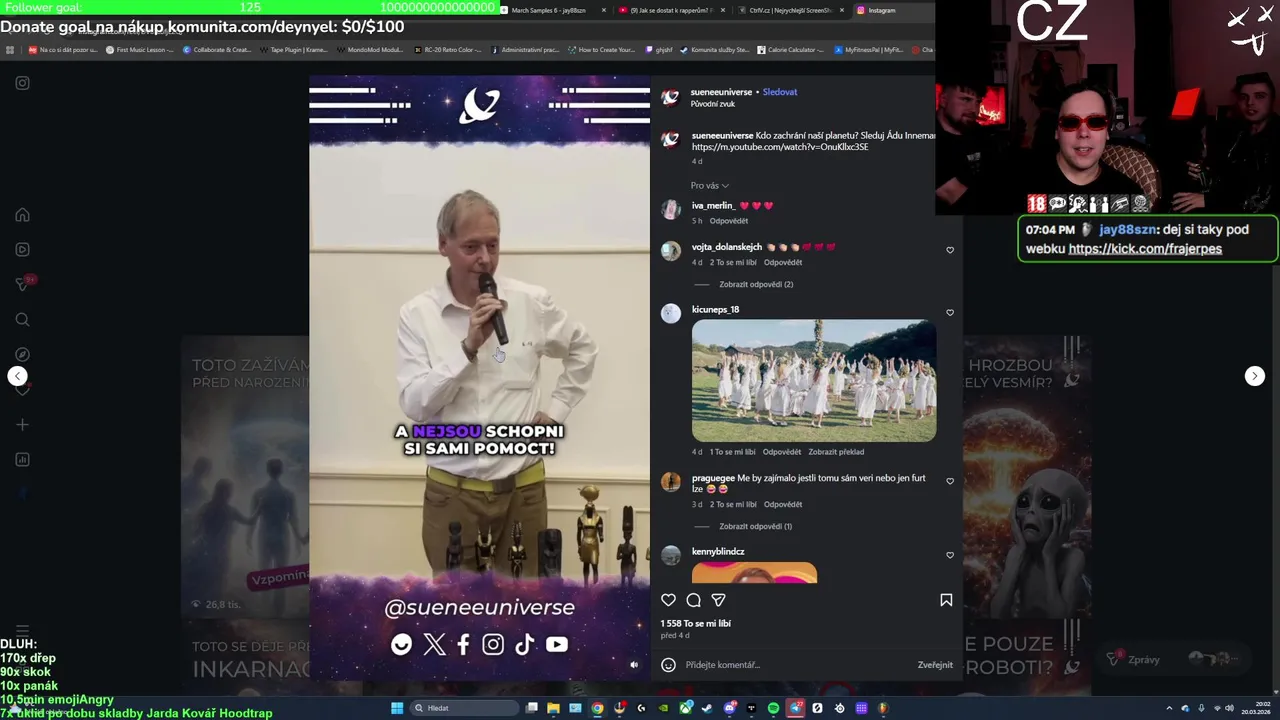Share the post with paper plane icon
The image size is (1280, 720).
(718, 600)
